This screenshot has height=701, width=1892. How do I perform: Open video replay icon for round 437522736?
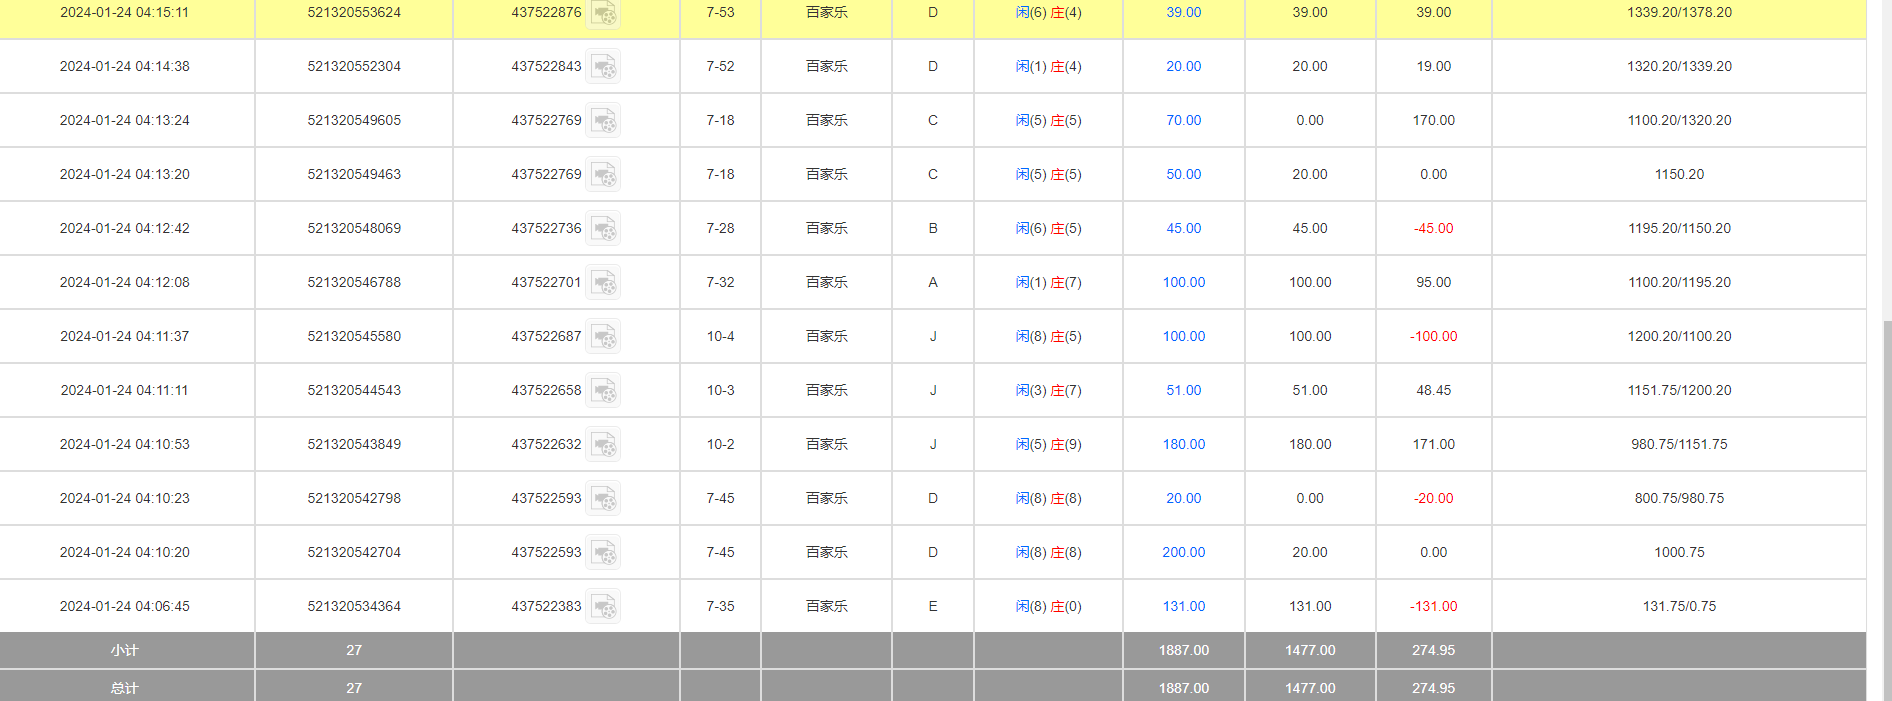[x=603, y=229]
